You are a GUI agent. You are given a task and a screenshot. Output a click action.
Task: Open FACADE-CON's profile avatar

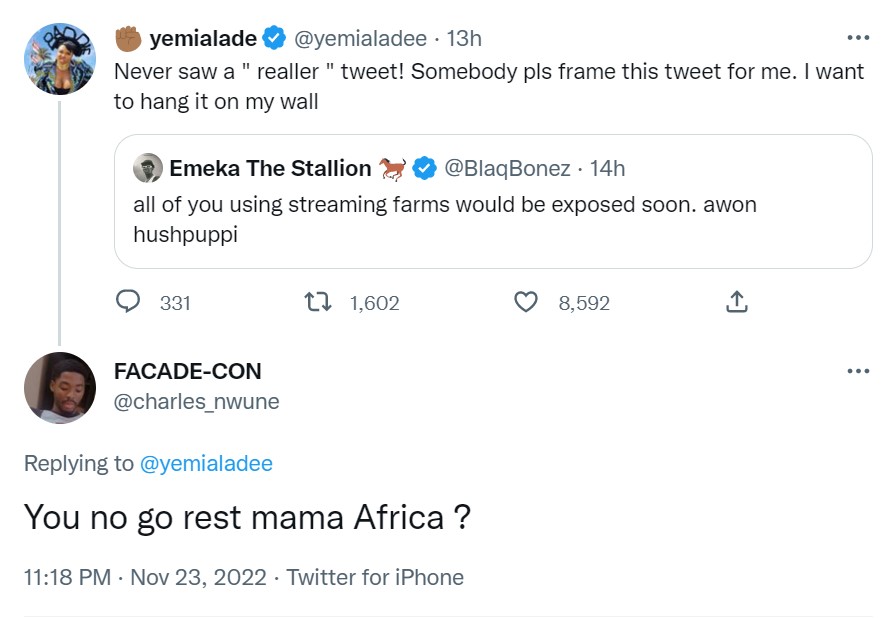(60, 388)
